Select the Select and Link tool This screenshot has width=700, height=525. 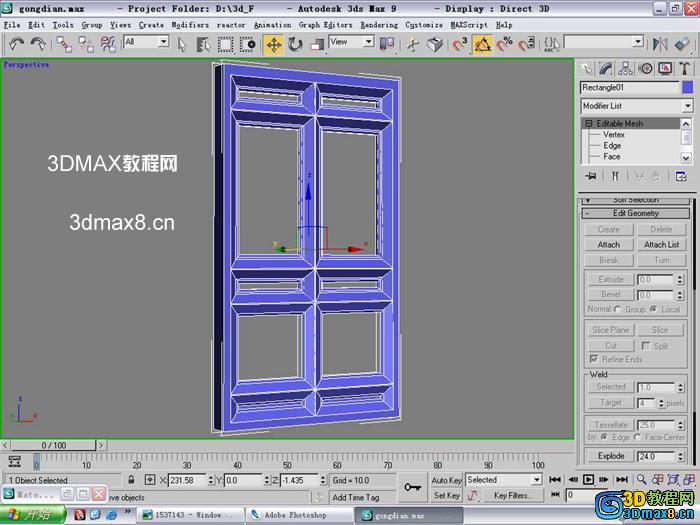pos(64,44)
